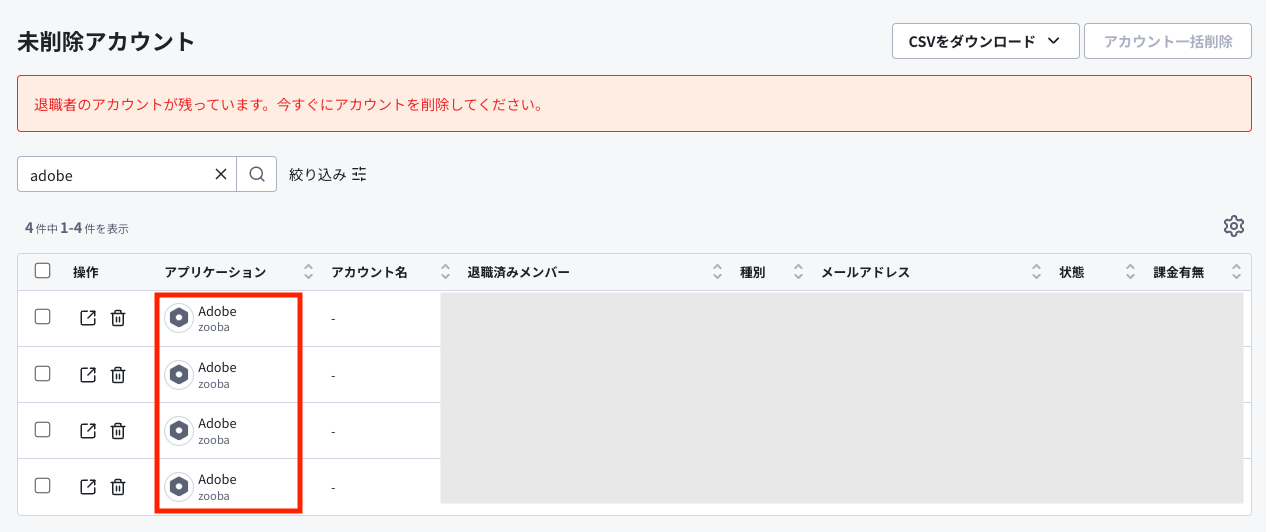Open the 絞り込み filter options
Image resolution: width=1266 pixels, height=532 pixels.
(x=328, y=174)
